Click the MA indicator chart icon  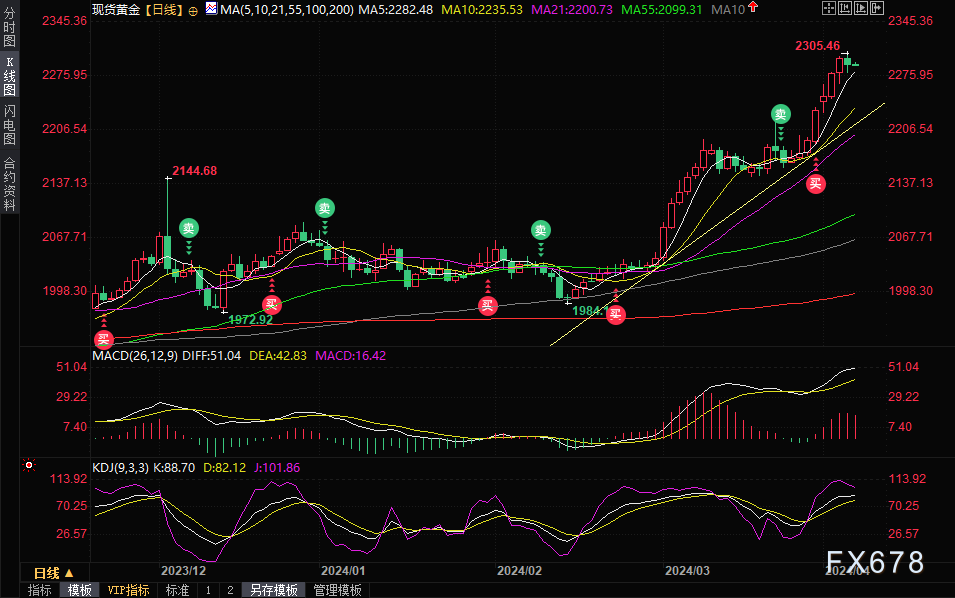coord(209,8)
